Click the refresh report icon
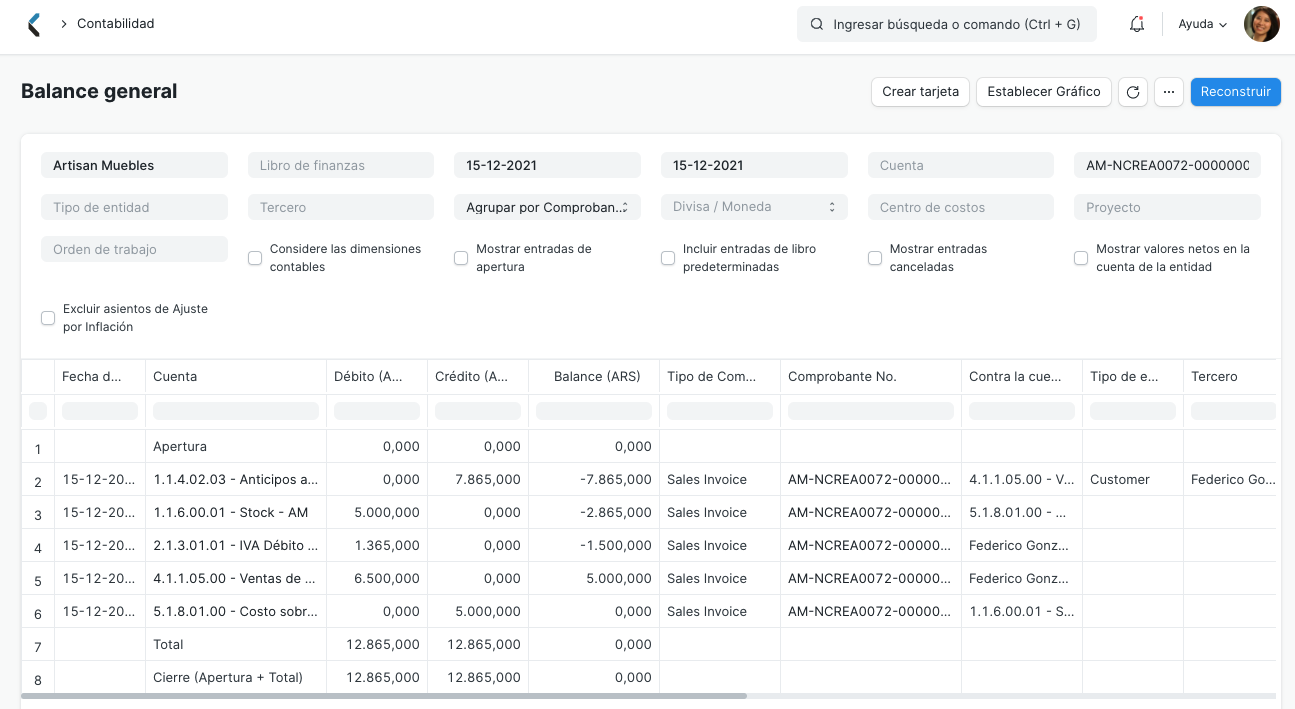This screenshot has height=709, width=1295. tap(1132, 91)
